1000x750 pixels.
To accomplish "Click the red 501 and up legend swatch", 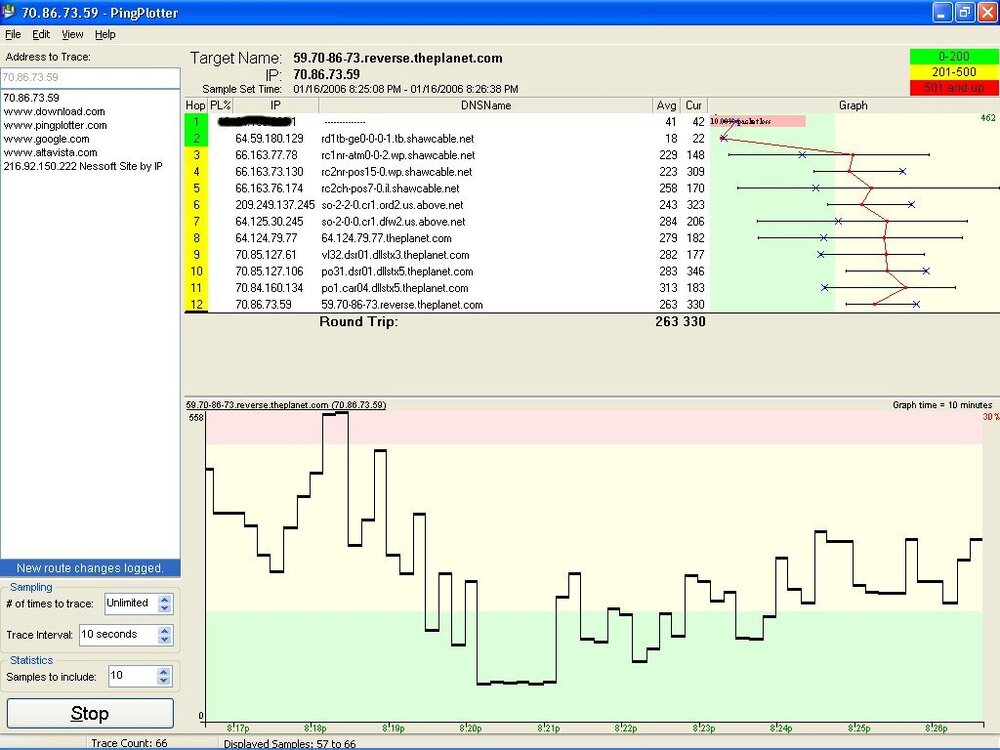I will pyautogui.click(x=953, y=88).
